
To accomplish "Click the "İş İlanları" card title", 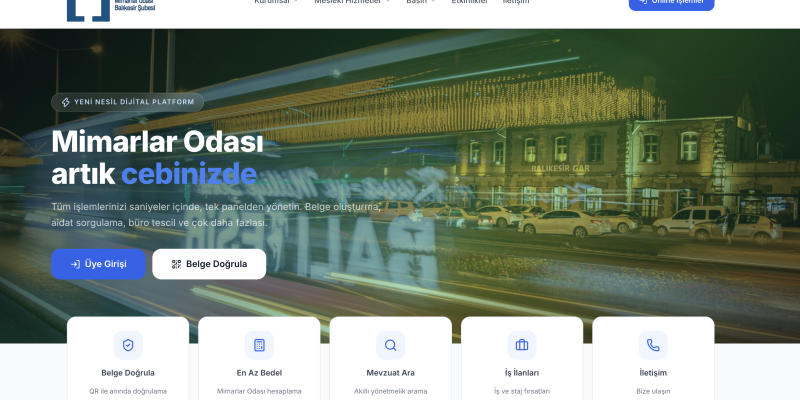I will click(x=522, y=373).
